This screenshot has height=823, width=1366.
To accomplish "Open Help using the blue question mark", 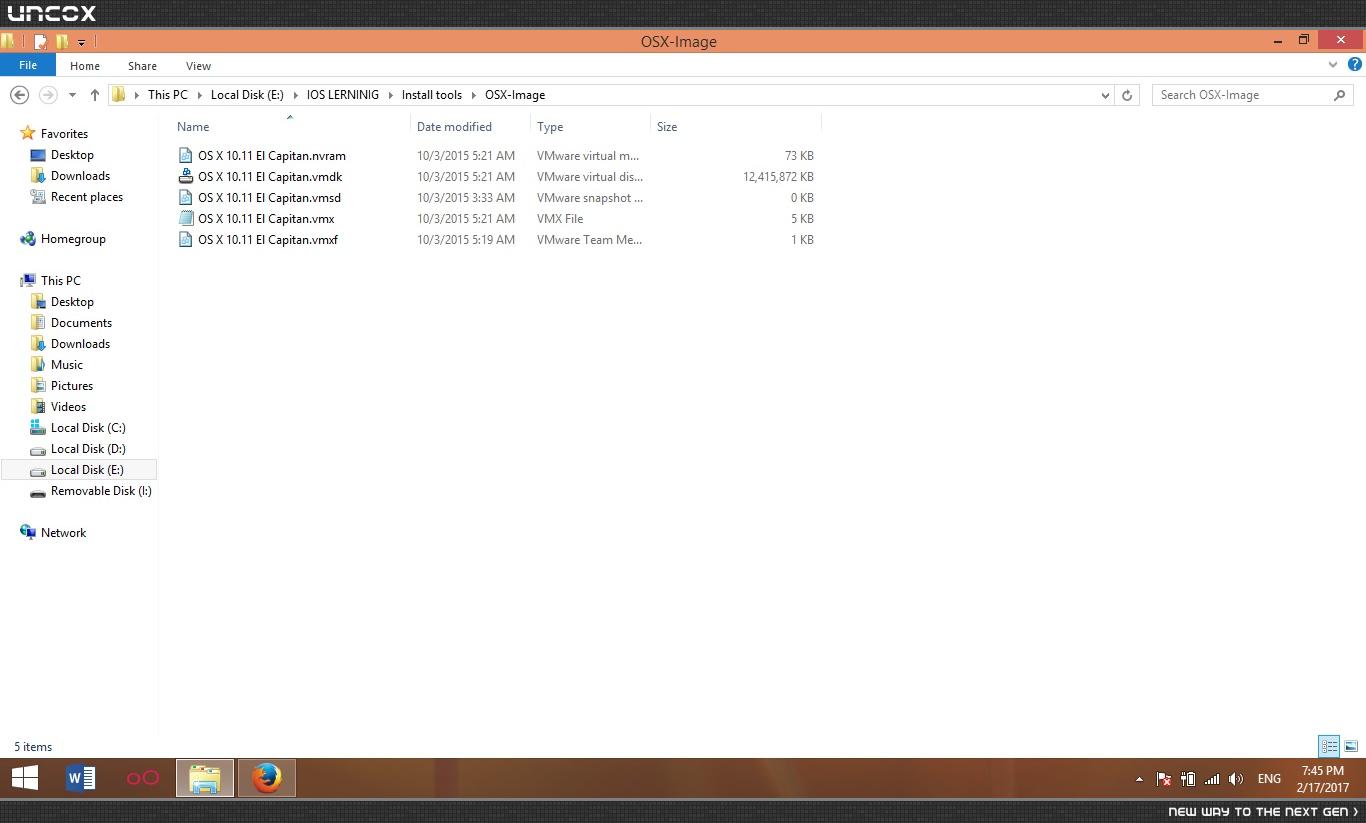I will 1355,65.
